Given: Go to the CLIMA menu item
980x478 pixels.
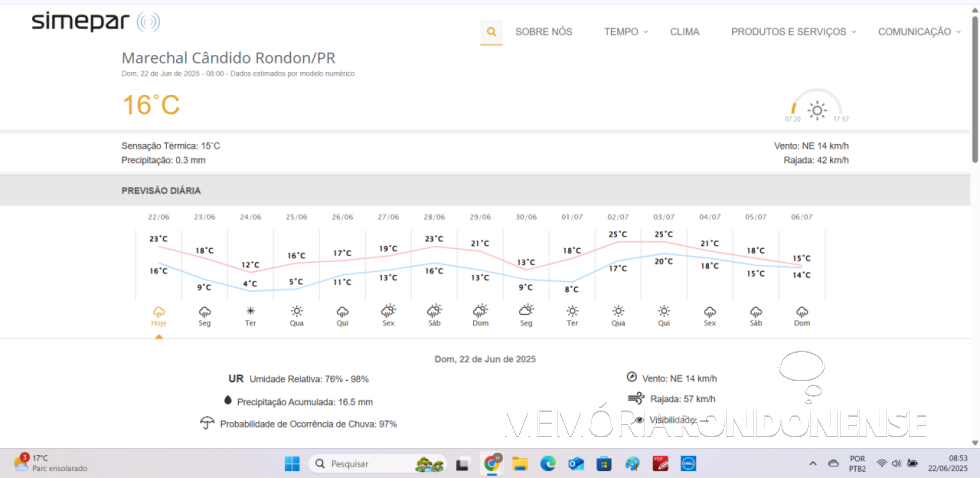Looking at the screenshot, I should (685, 32).
